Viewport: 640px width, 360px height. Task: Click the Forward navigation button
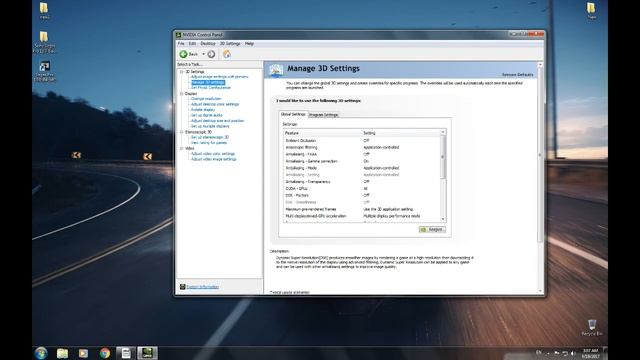click(x=211, y=54)
